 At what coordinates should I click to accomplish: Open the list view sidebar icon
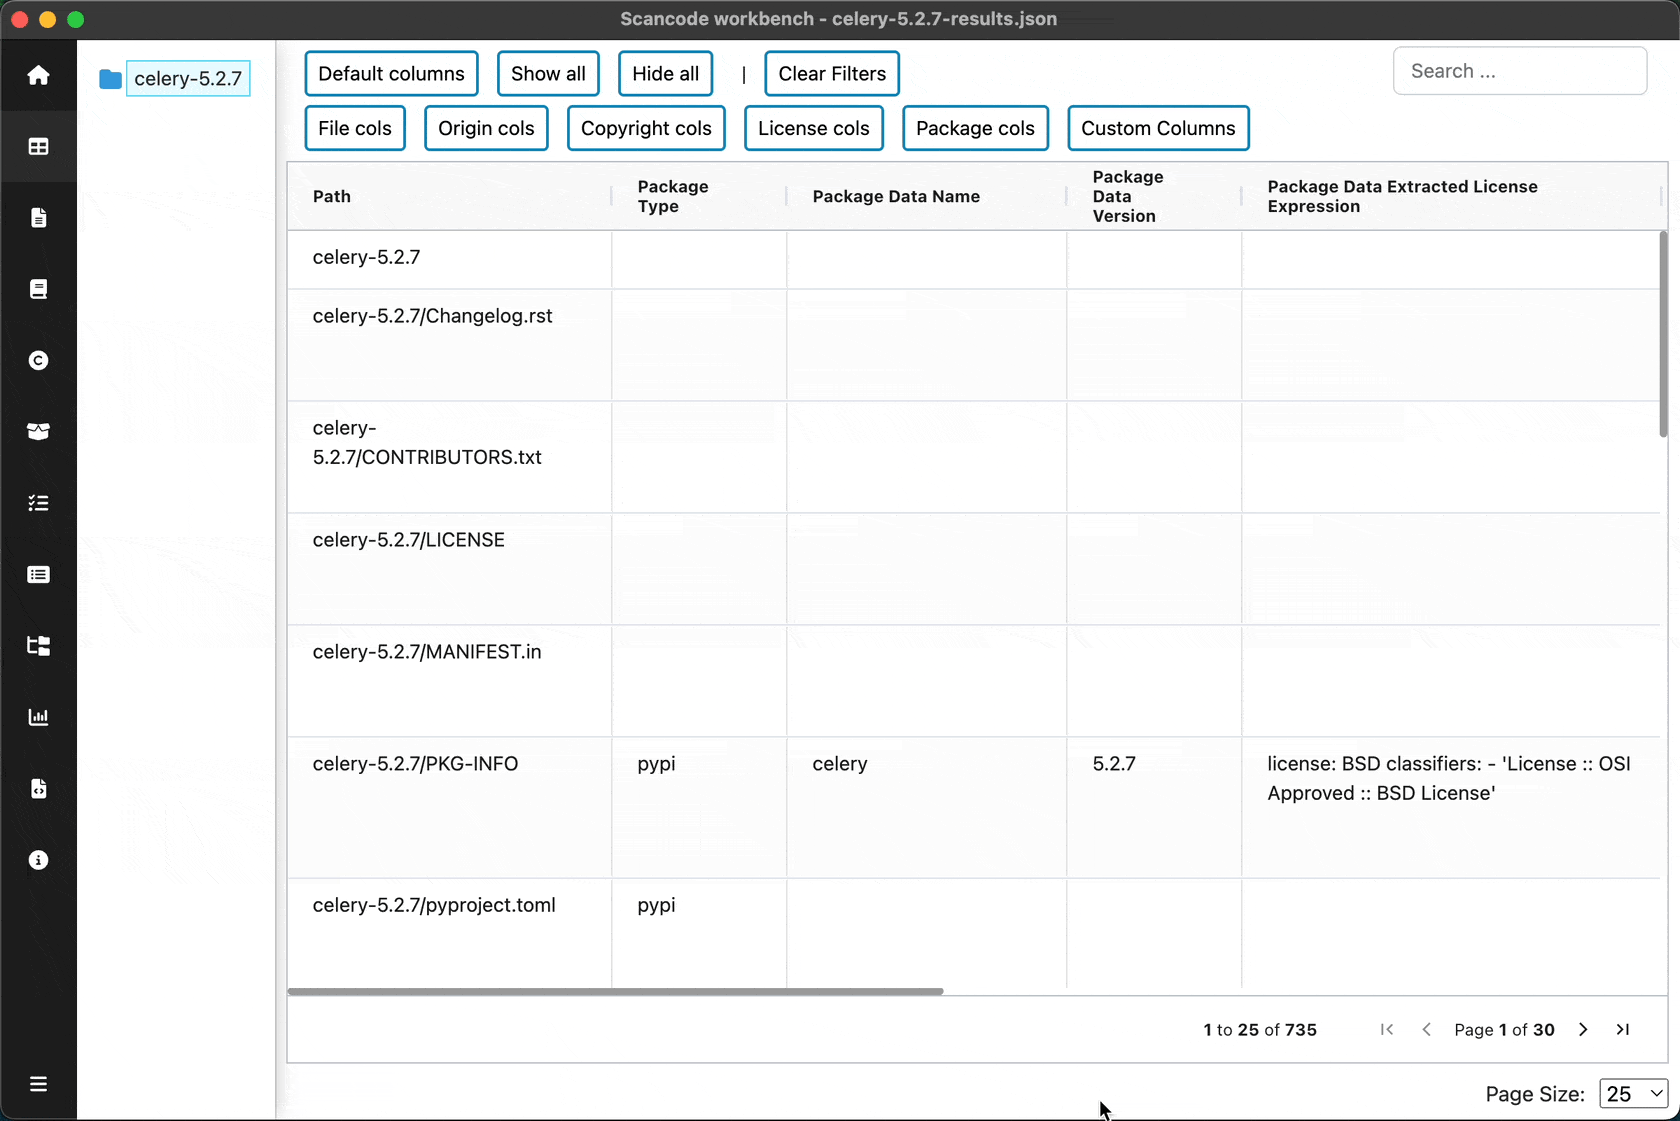click(x=38, y=575)
